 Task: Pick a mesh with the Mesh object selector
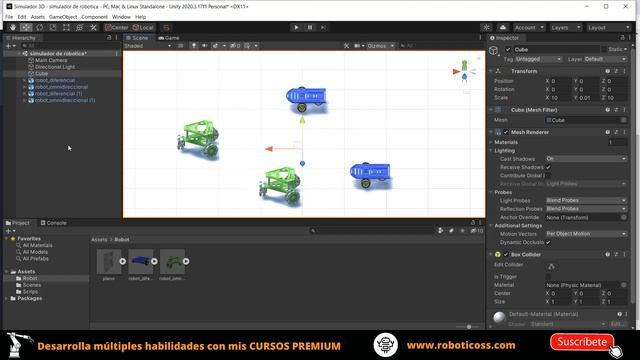tap(624, 120)
